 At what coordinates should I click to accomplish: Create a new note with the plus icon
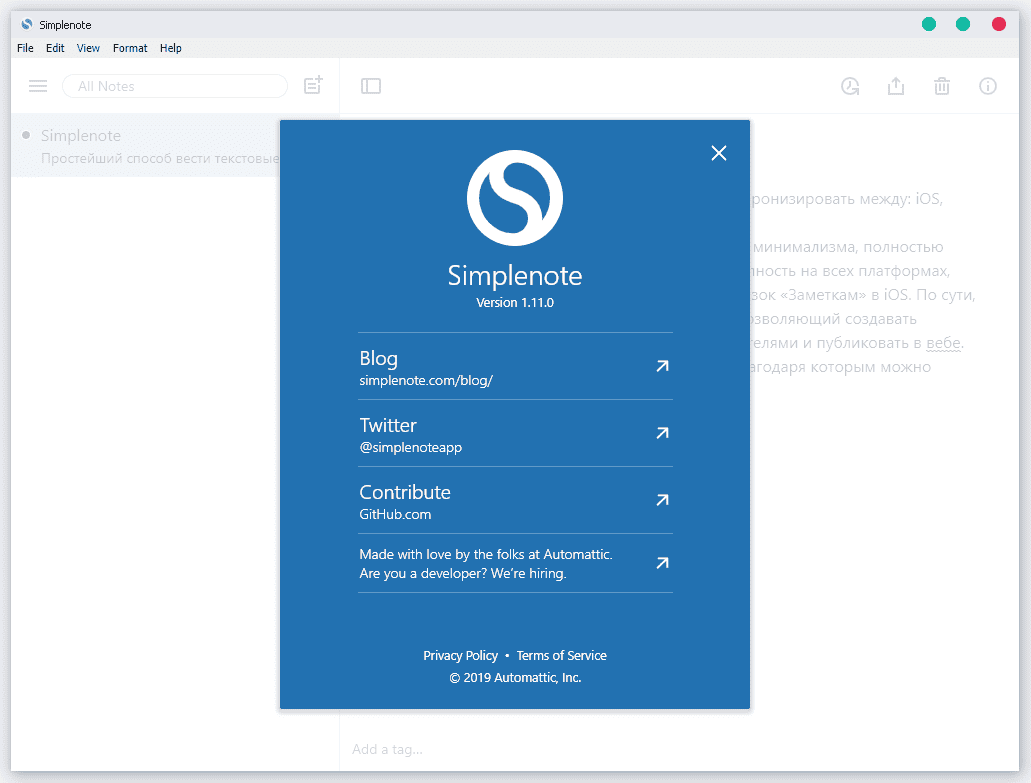tap(313, 85)
